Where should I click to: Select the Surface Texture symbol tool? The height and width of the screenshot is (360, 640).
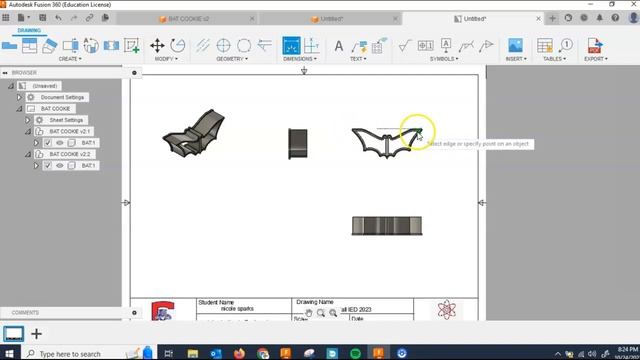tap(404, 46)
